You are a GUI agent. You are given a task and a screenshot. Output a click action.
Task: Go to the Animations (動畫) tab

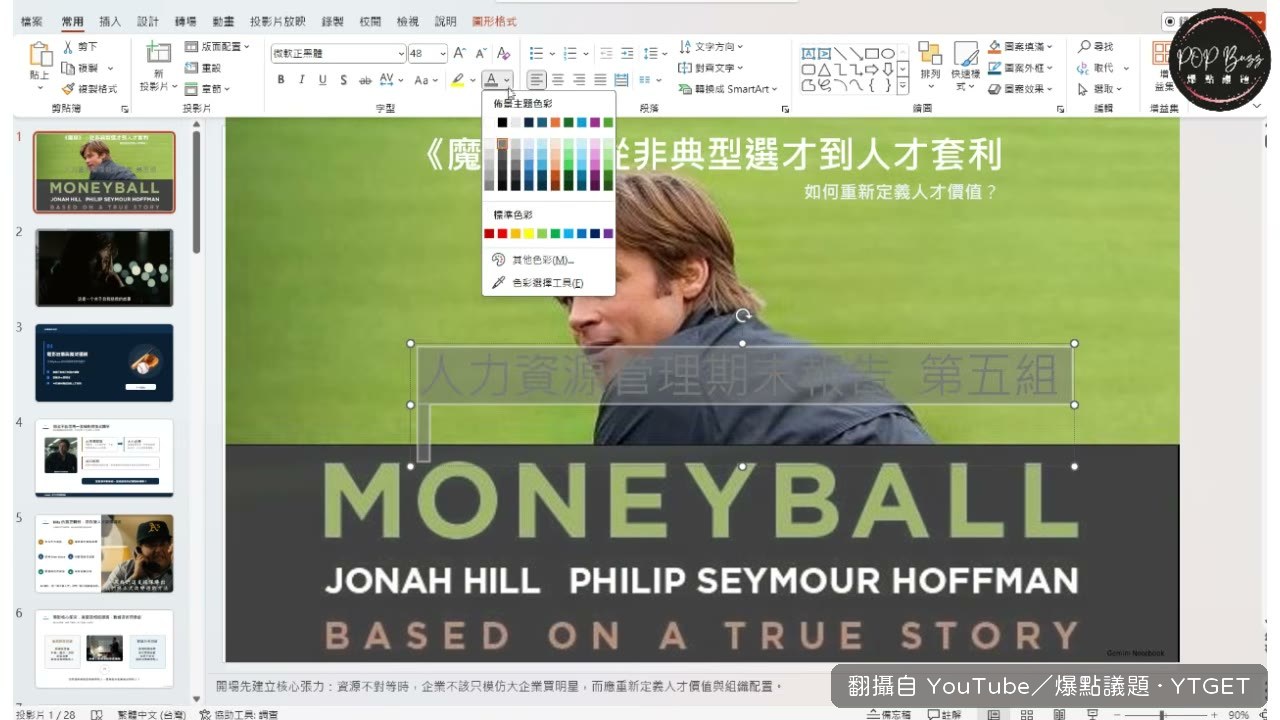224,21
